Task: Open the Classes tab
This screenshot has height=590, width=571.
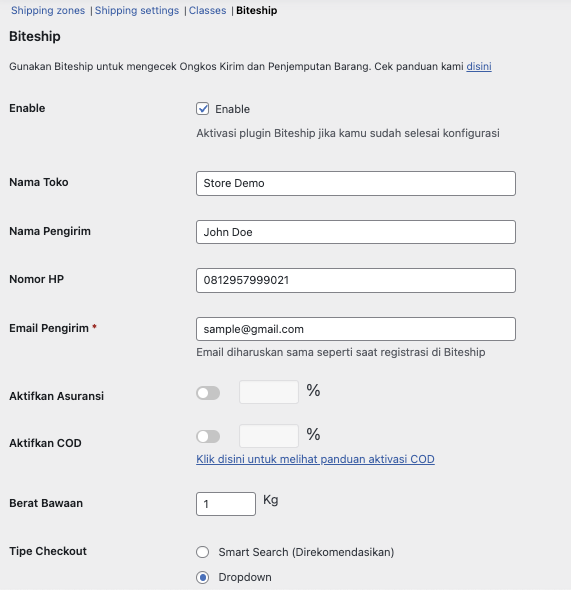Action: (x=208, y=11)
